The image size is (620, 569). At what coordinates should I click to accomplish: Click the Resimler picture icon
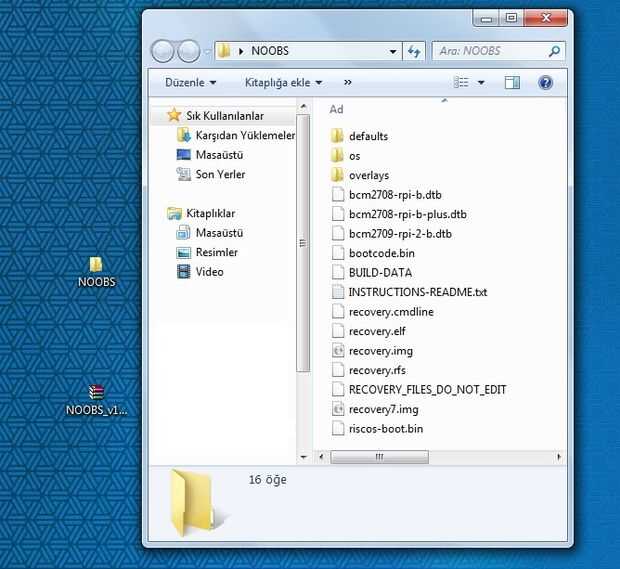click(183, 252)
